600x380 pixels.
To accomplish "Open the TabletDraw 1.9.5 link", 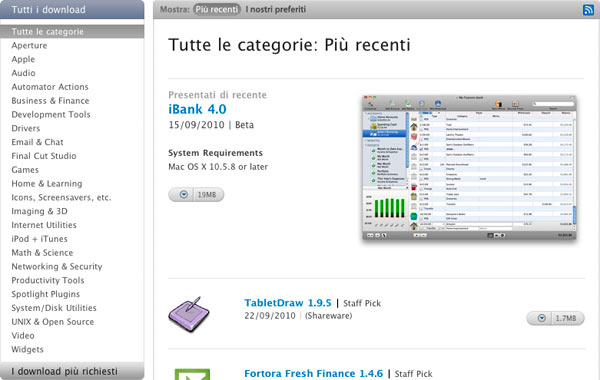I will pos(288,303).
